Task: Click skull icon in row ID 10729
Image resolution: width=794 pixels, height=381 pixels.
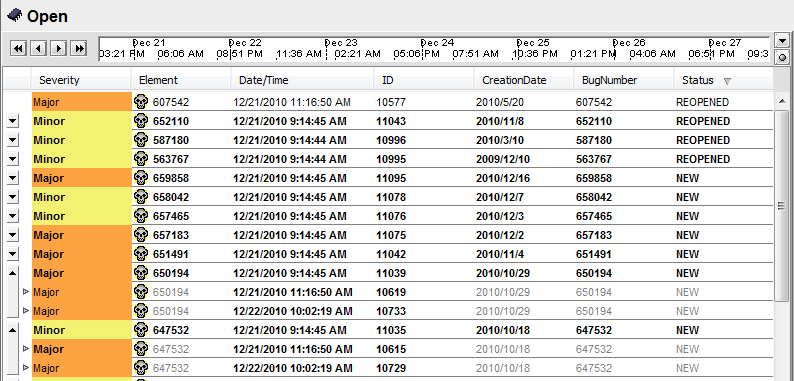Action: [x=141, y=368]
